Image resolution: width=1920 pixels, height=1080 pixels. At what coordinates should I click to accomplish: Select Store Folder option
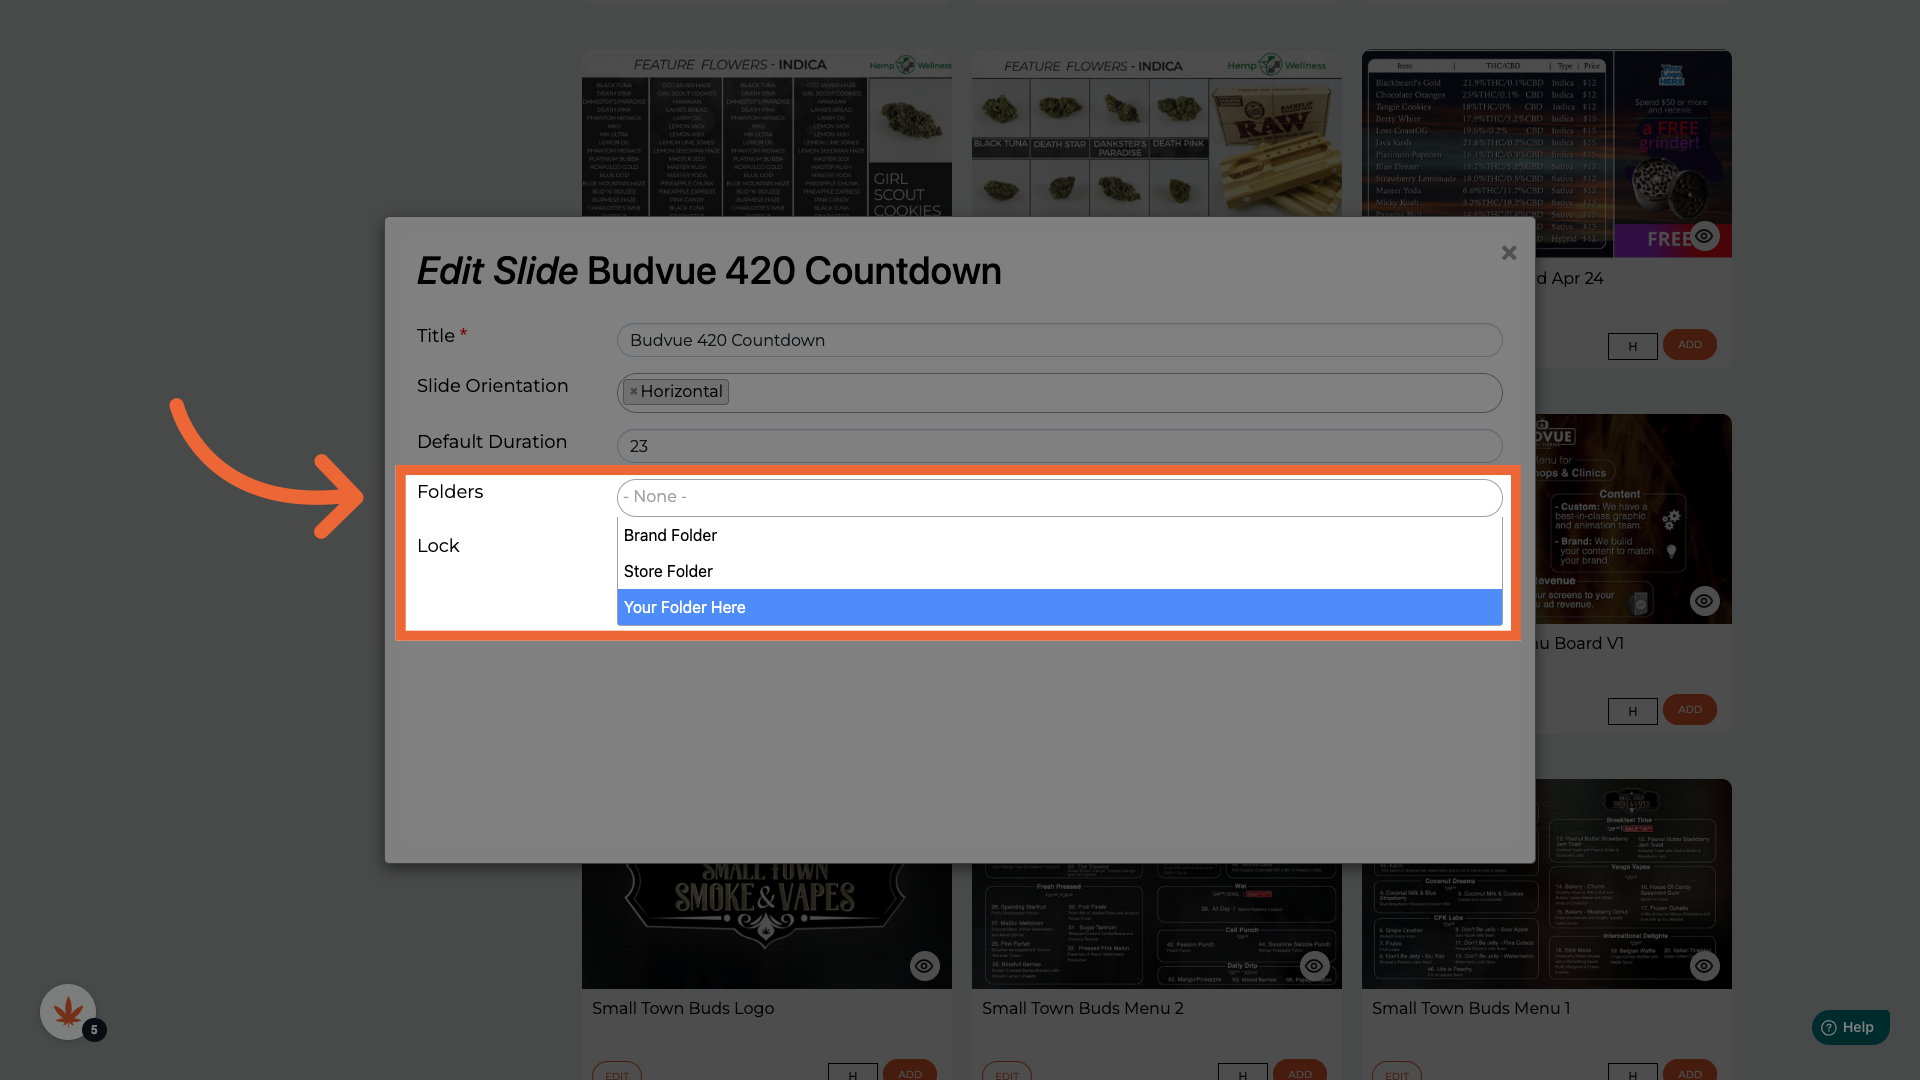668,572
